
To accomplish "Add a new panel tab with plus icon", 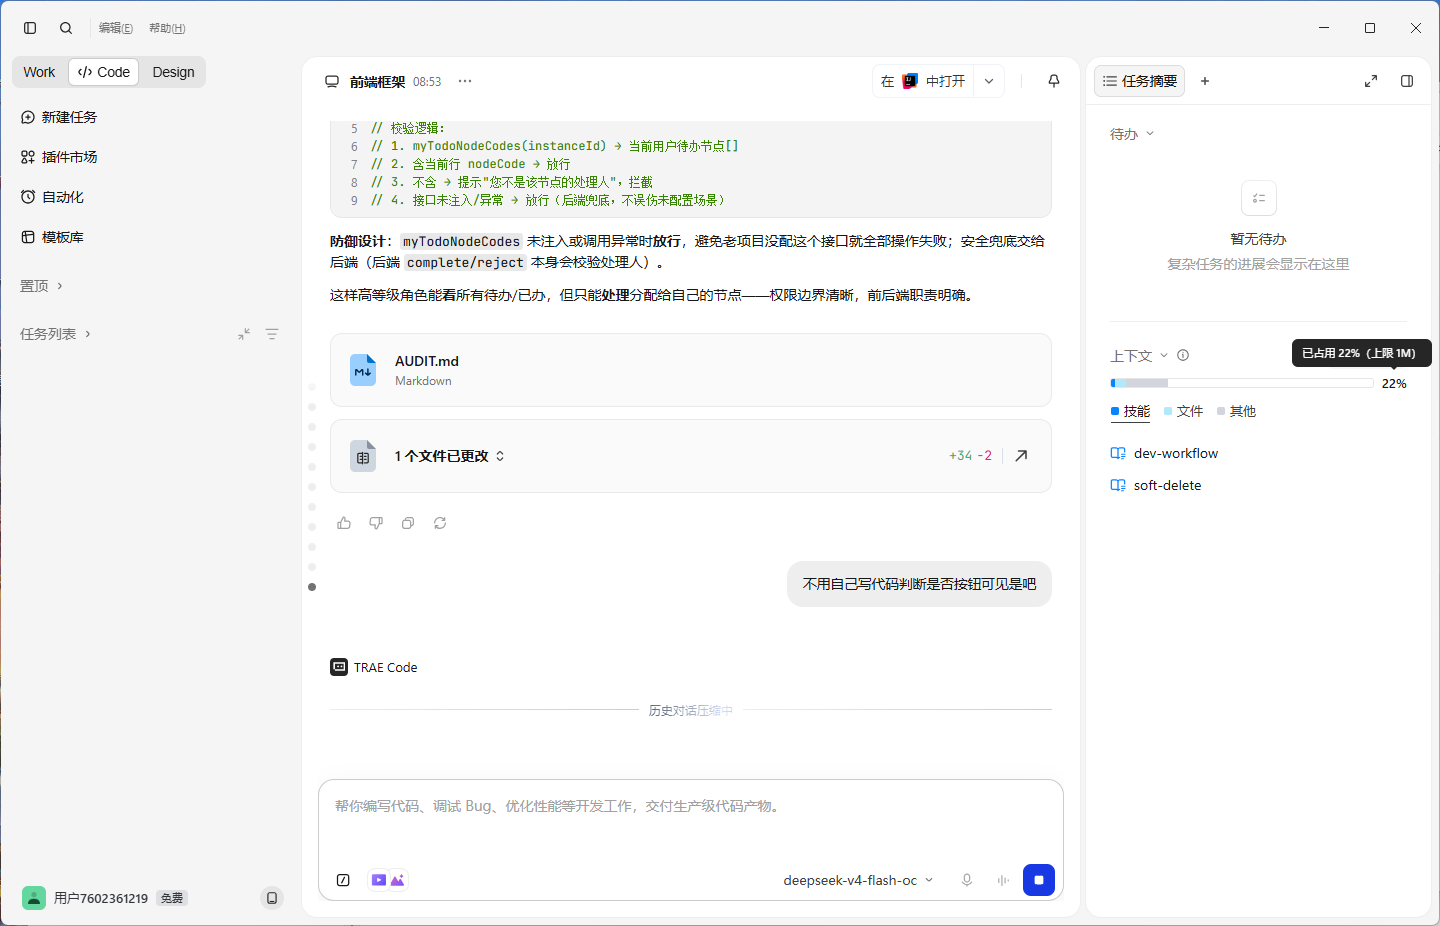I will coord(1205,81).
